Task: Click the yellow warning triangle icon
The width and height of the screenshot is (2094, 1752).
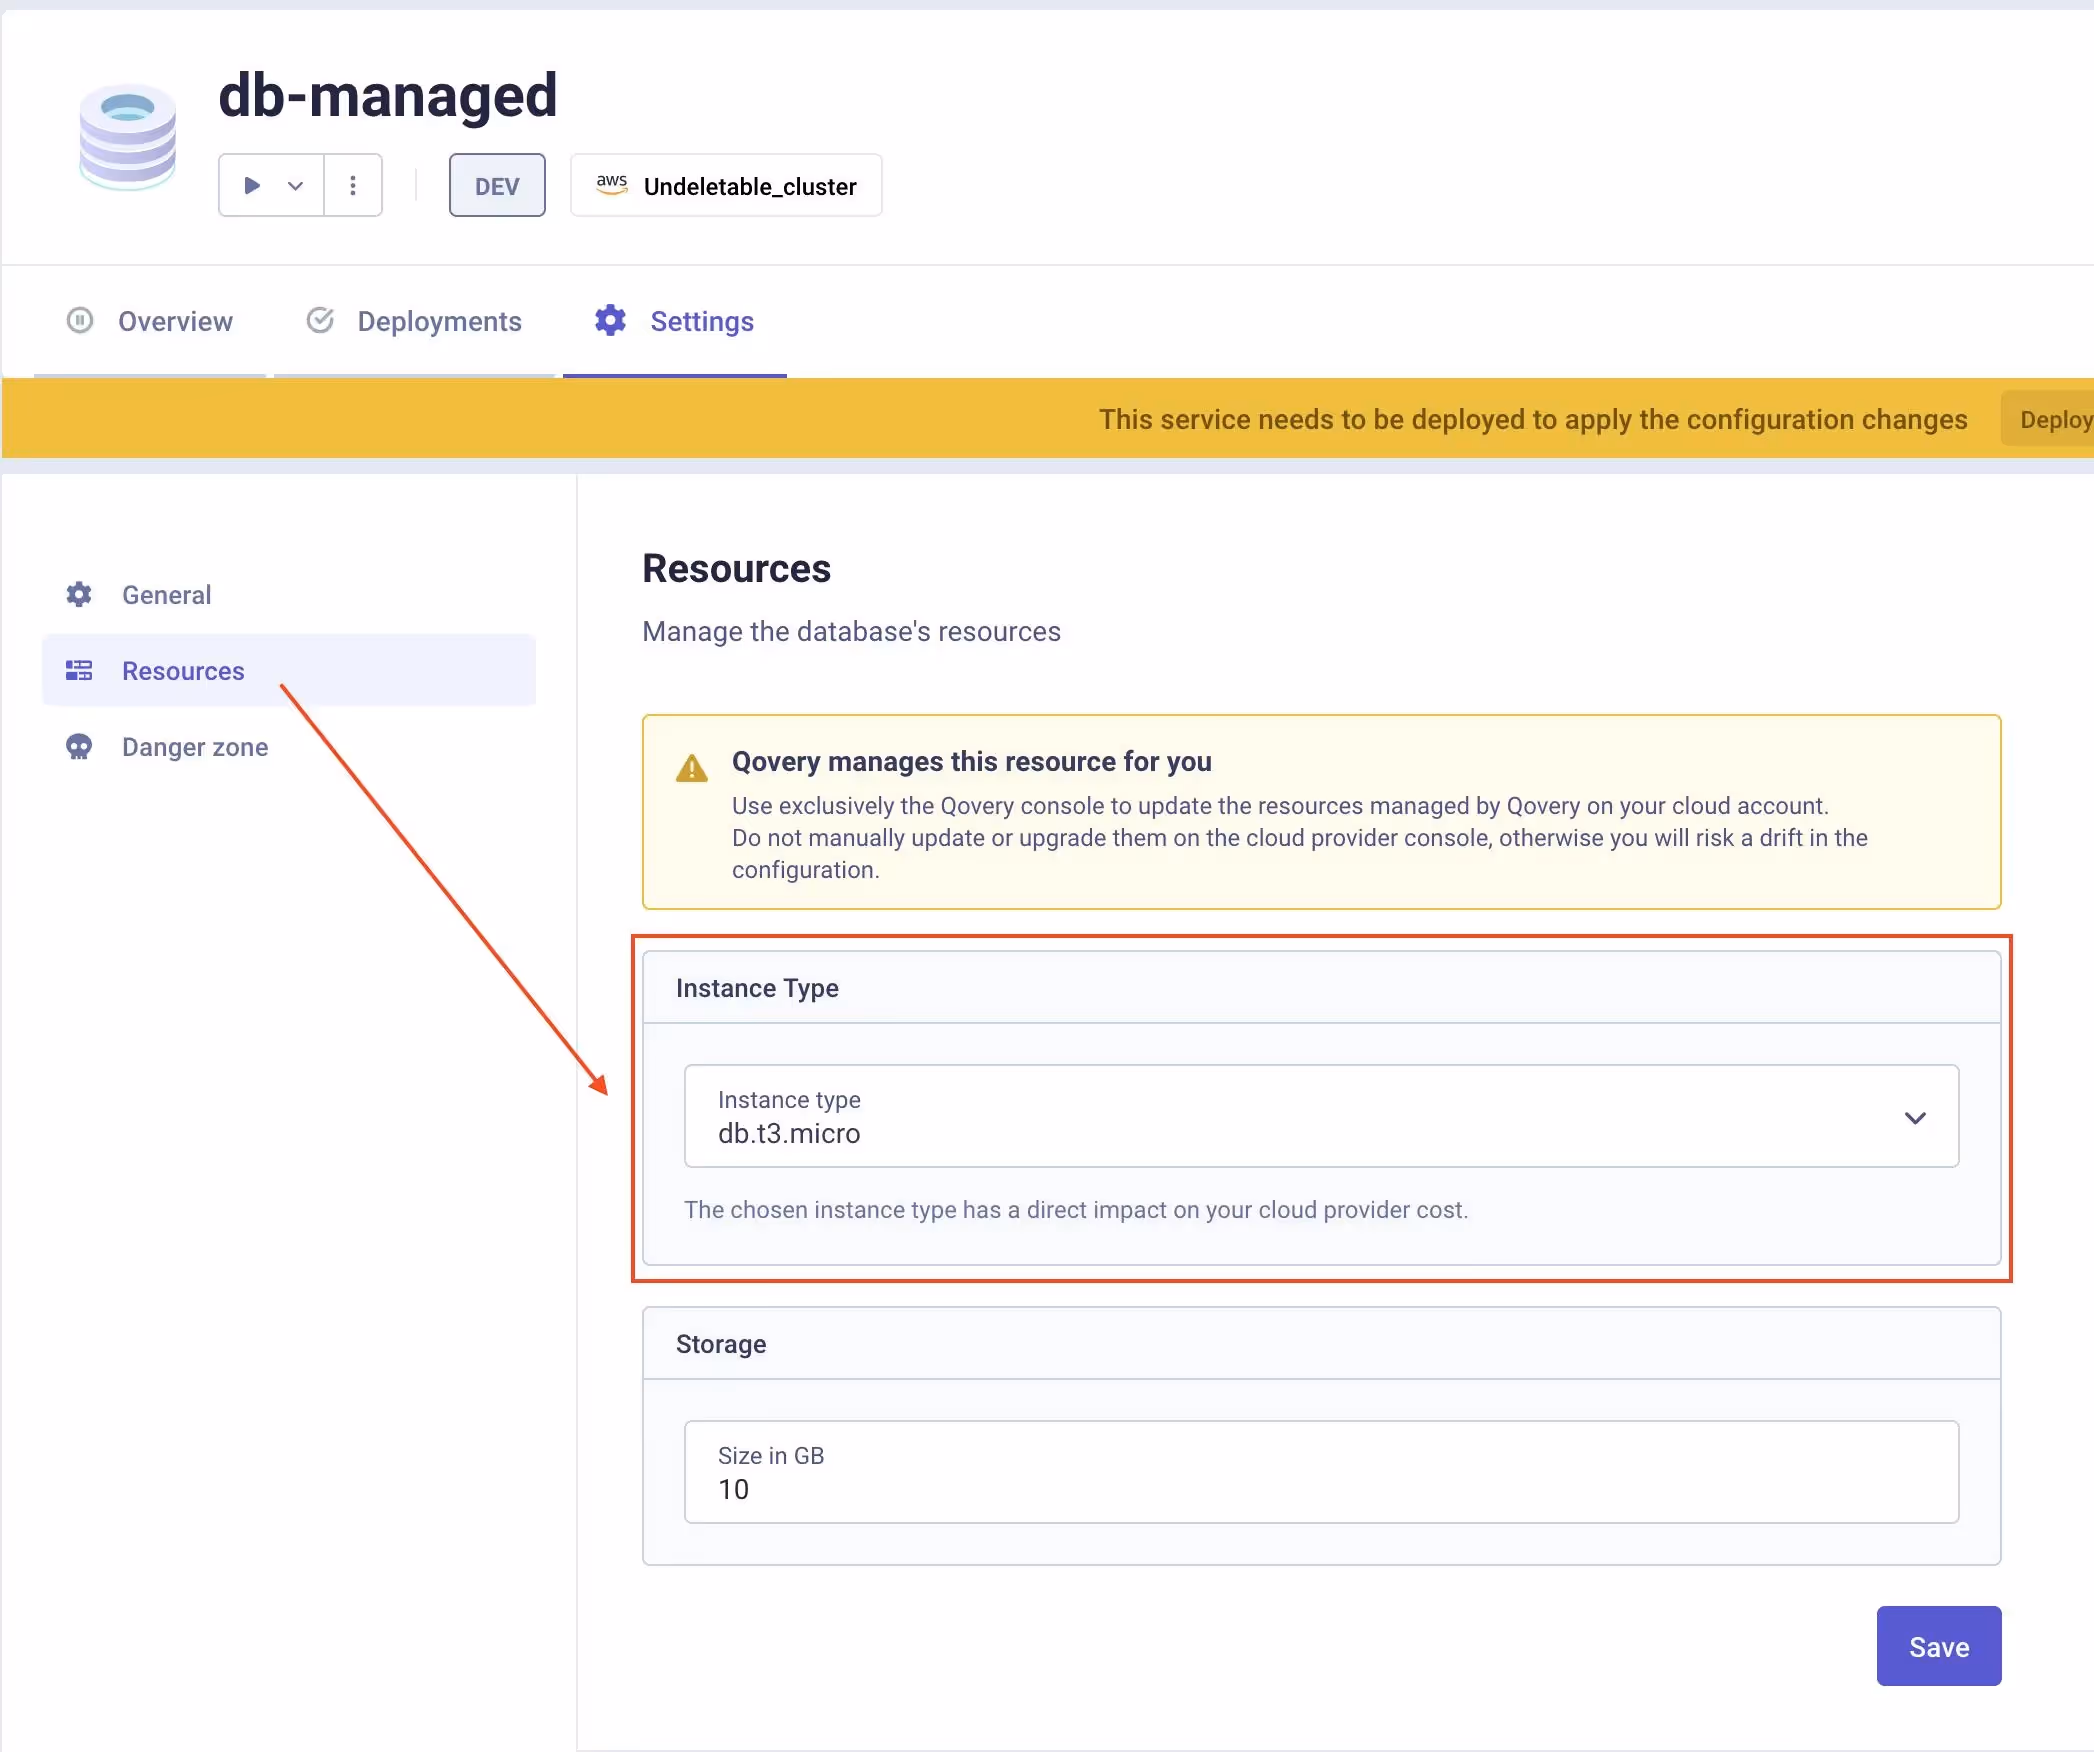Action: (691, 769)
